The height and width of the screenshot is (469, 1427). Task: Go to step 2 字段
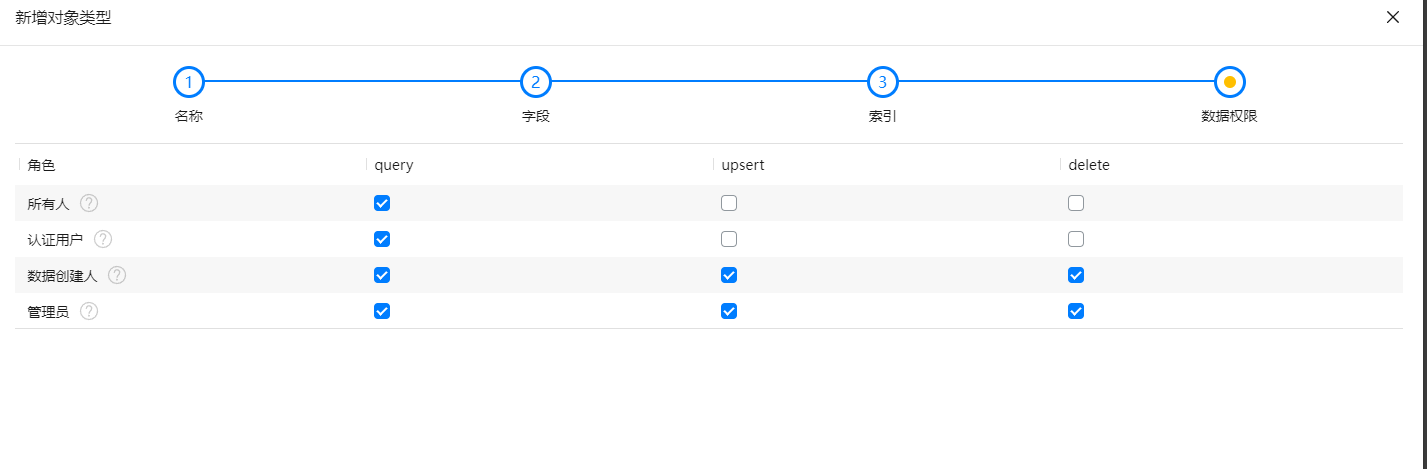tap(536, 82)
